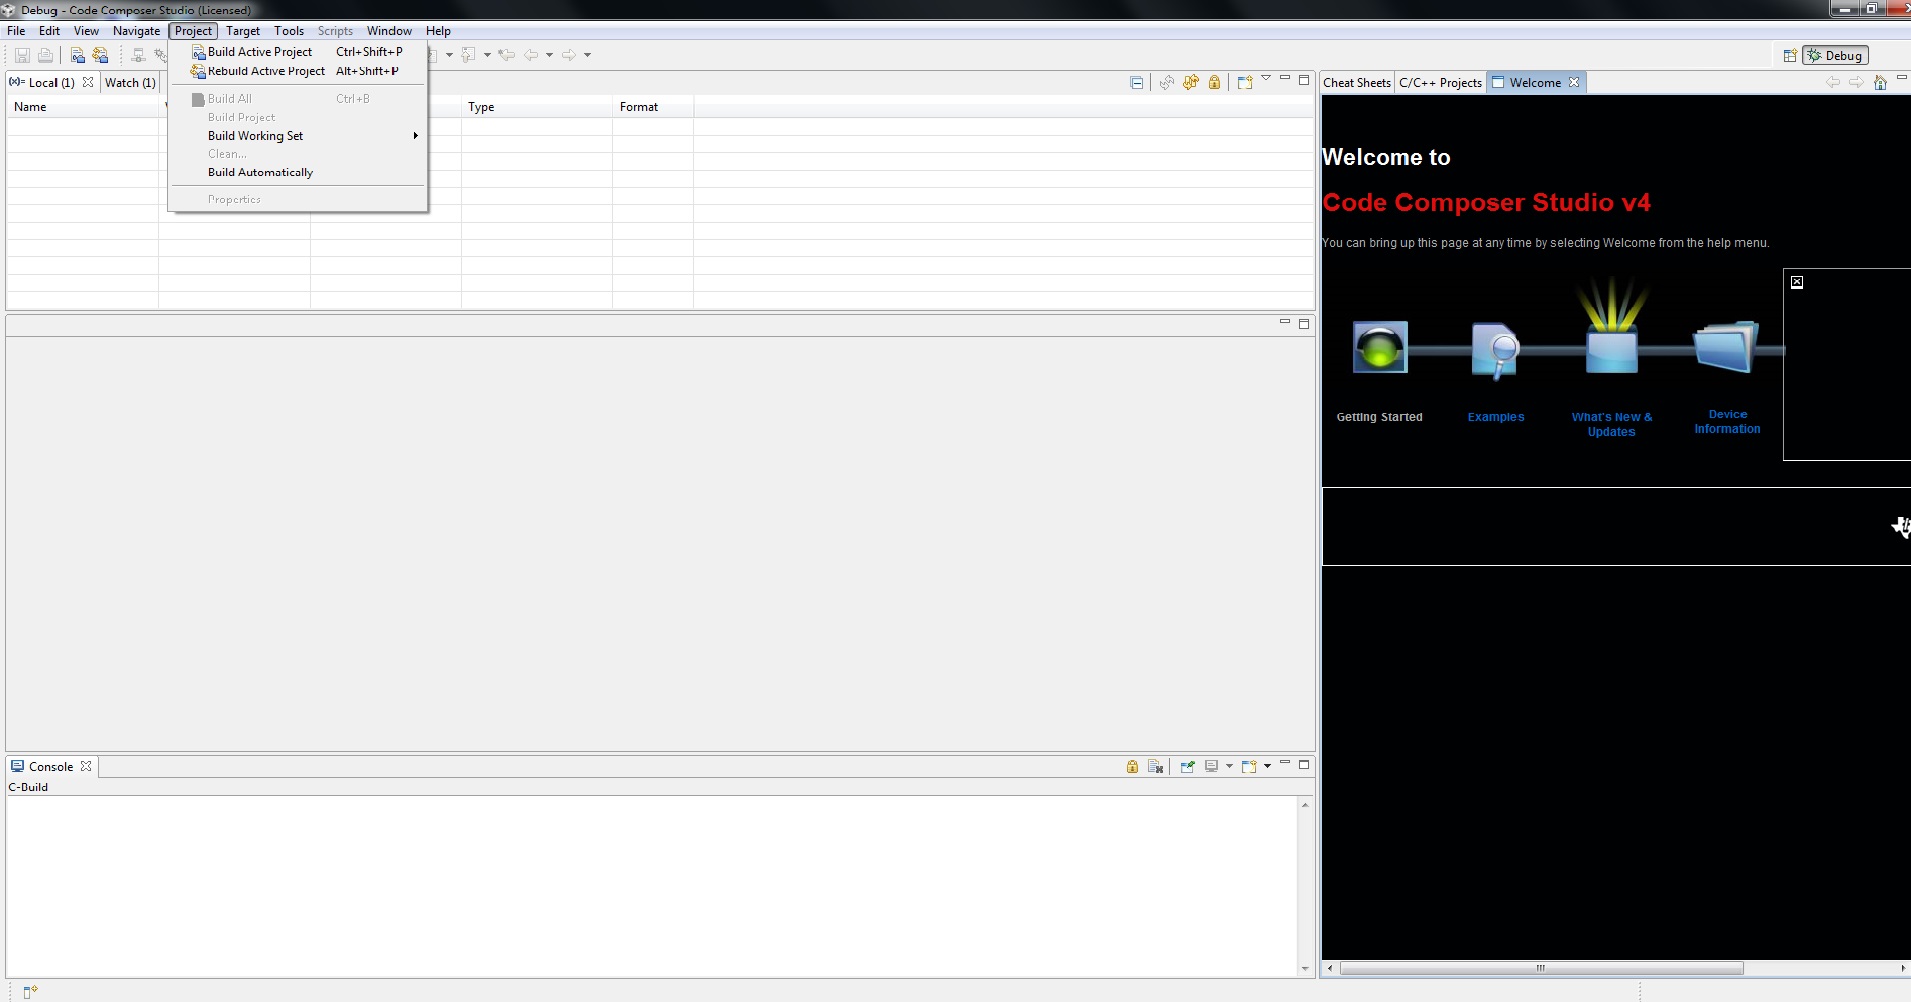Viewport: 1911px width, 1002px height.
Task: Click the Build Active Project toolbar icon
Action: (77, 55)
